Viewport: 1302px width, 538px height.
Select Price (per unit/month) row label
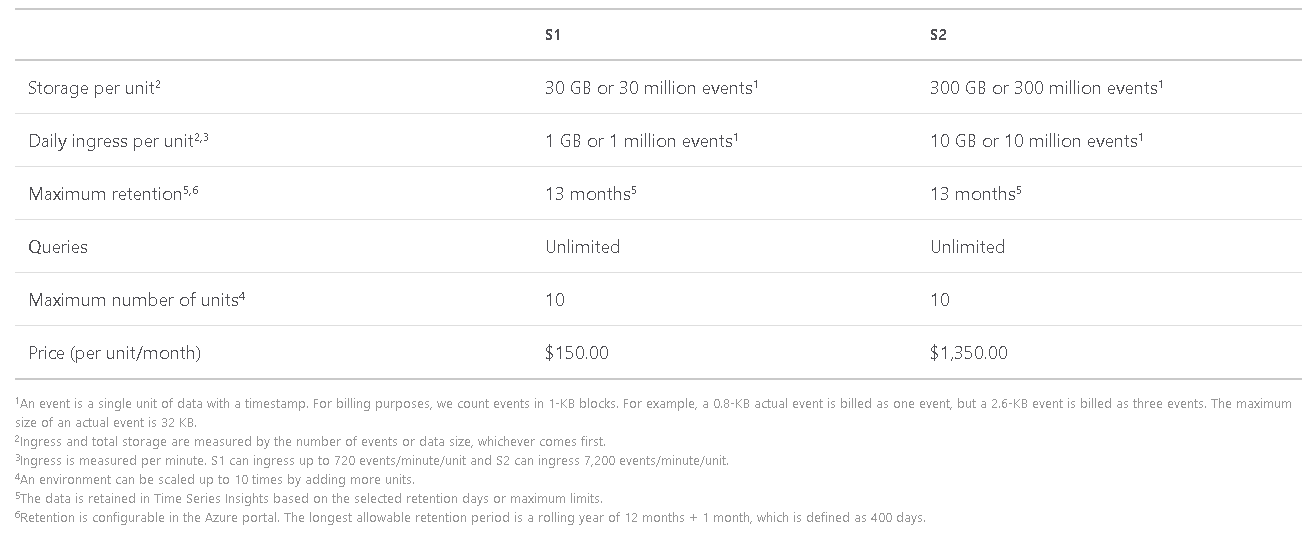115,353
